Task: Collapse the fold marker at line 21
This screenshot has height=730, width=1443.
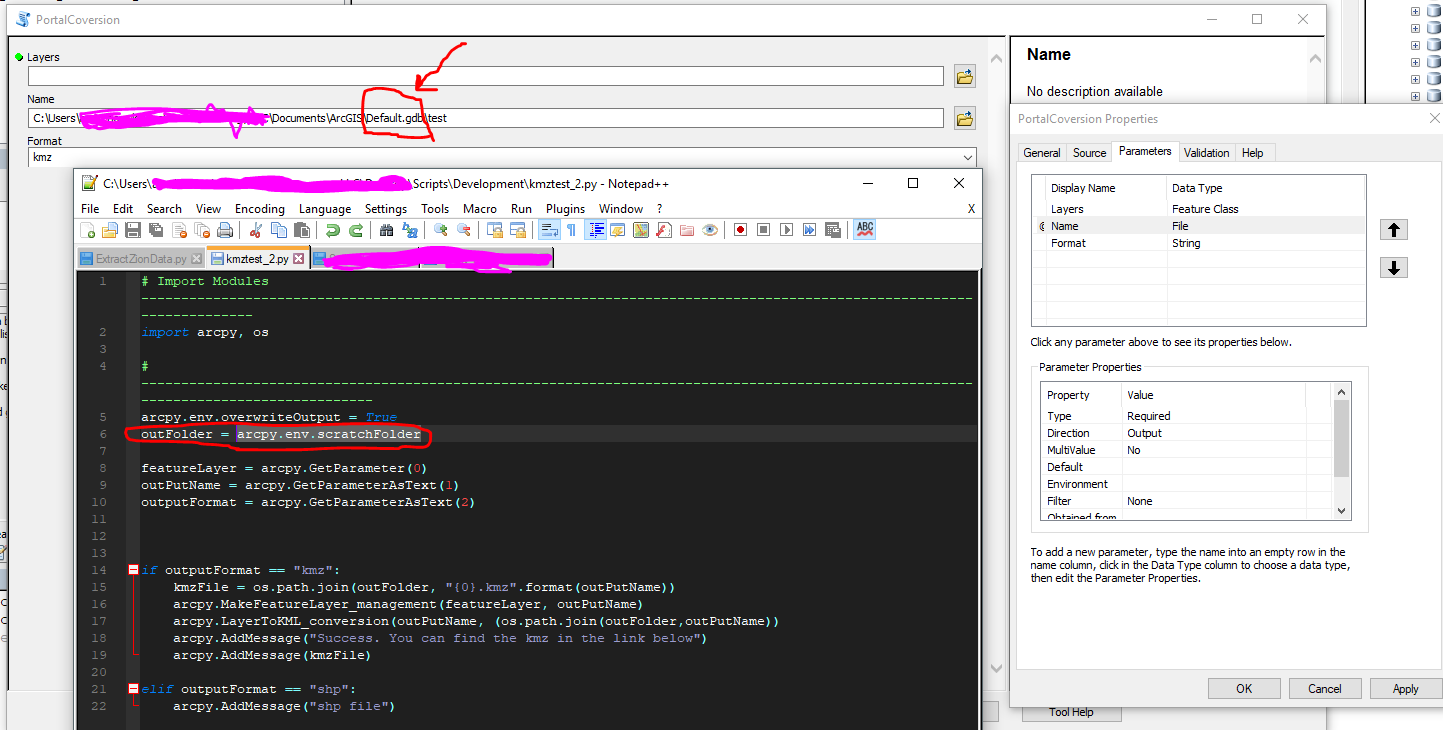Action: pyautogui.click(x=133, y=689)
